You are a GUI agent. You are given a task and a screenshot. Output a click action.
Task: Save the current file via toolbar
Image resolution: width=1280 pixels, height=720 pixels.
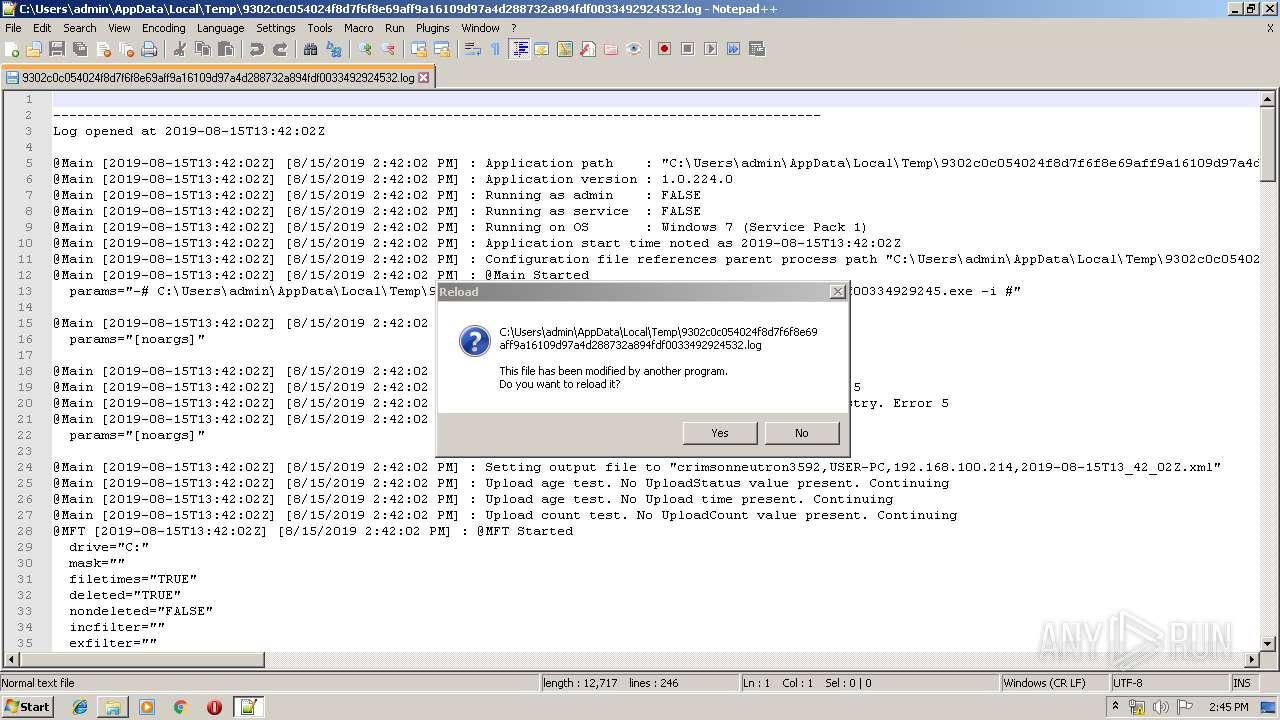[x=57, y=49]
